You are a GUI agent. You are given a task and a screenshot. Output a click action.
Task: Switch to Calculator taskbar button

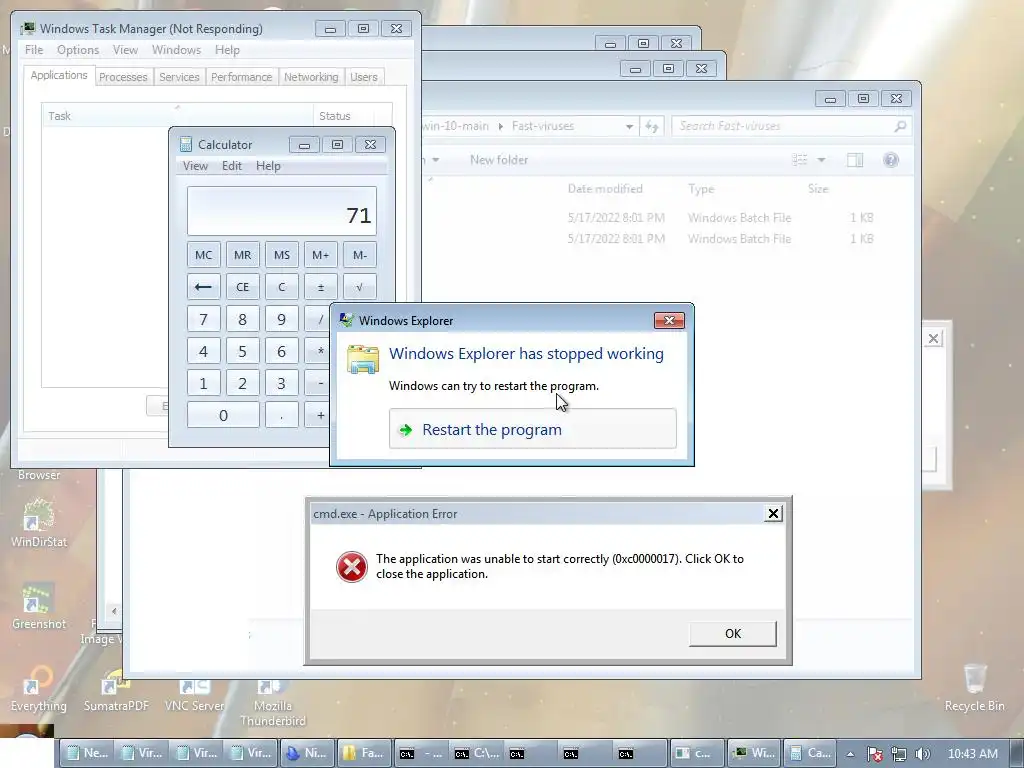point(810,753)
